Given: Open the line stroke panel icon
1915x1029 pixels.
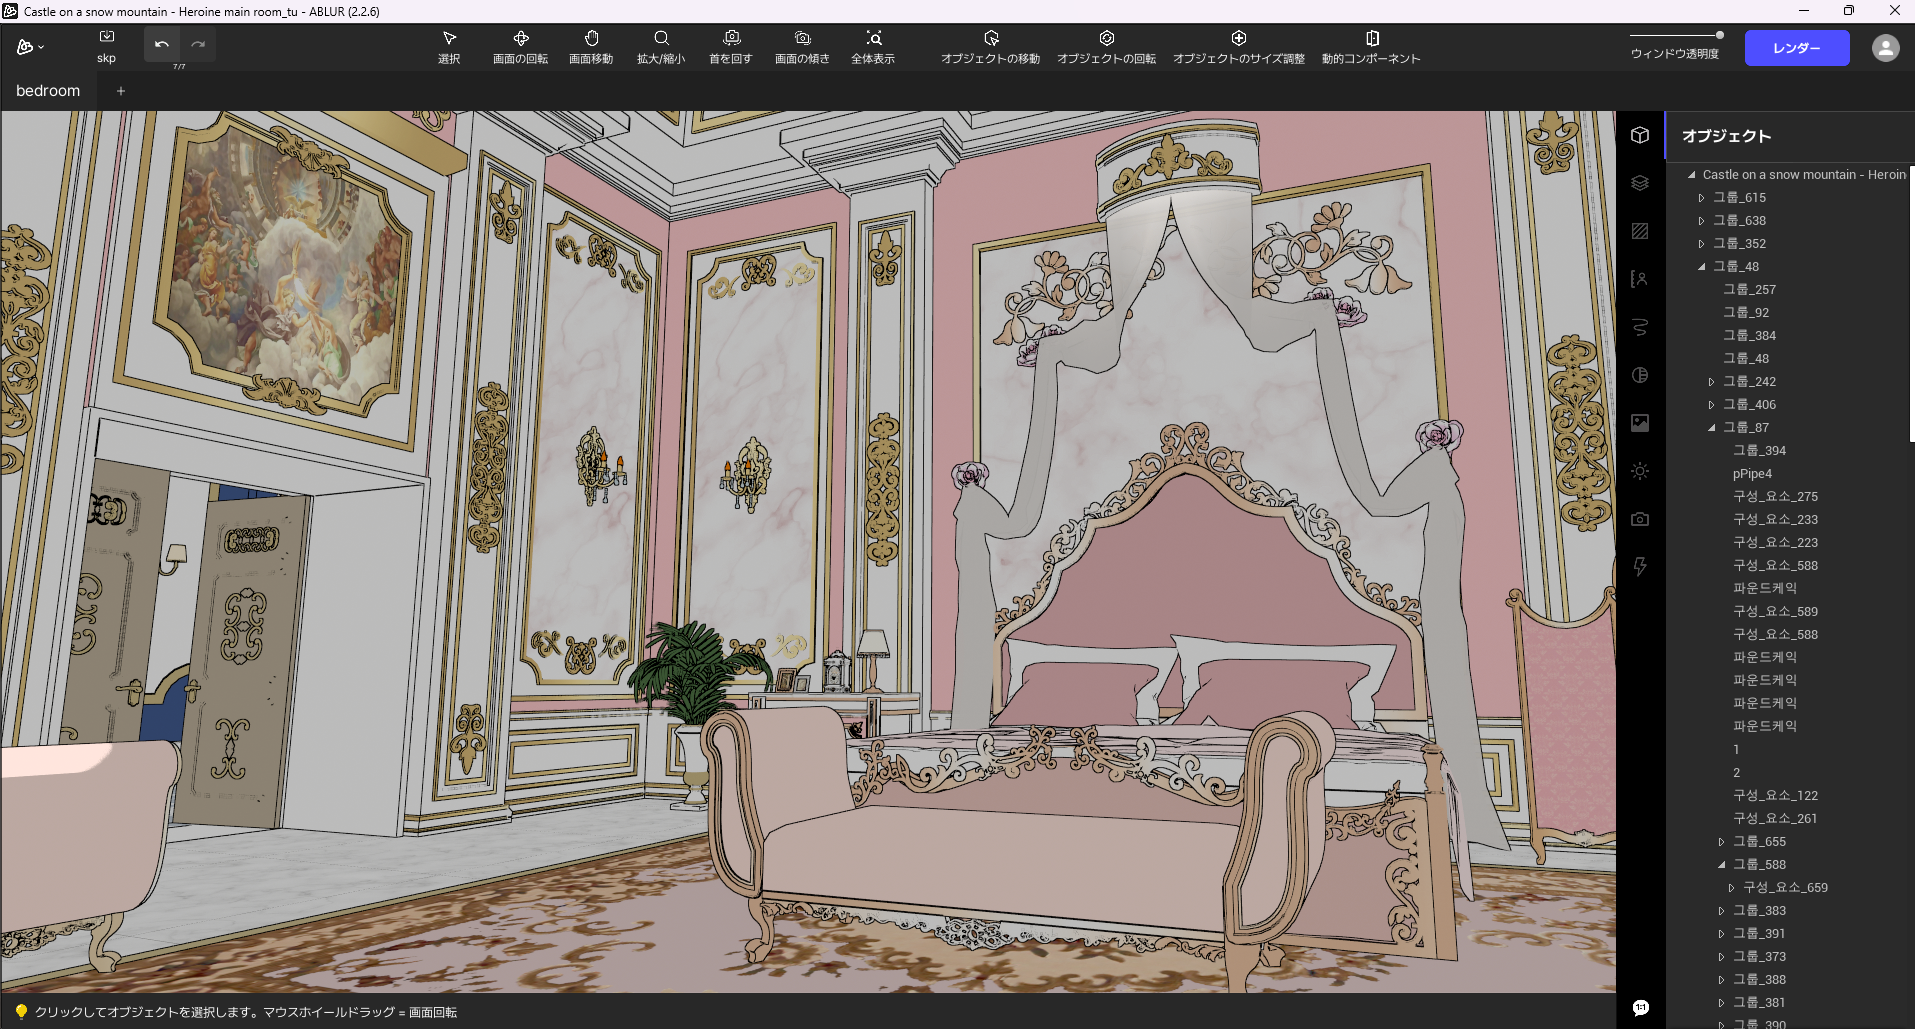Looking at the screenshot, I should point(1640,327).
